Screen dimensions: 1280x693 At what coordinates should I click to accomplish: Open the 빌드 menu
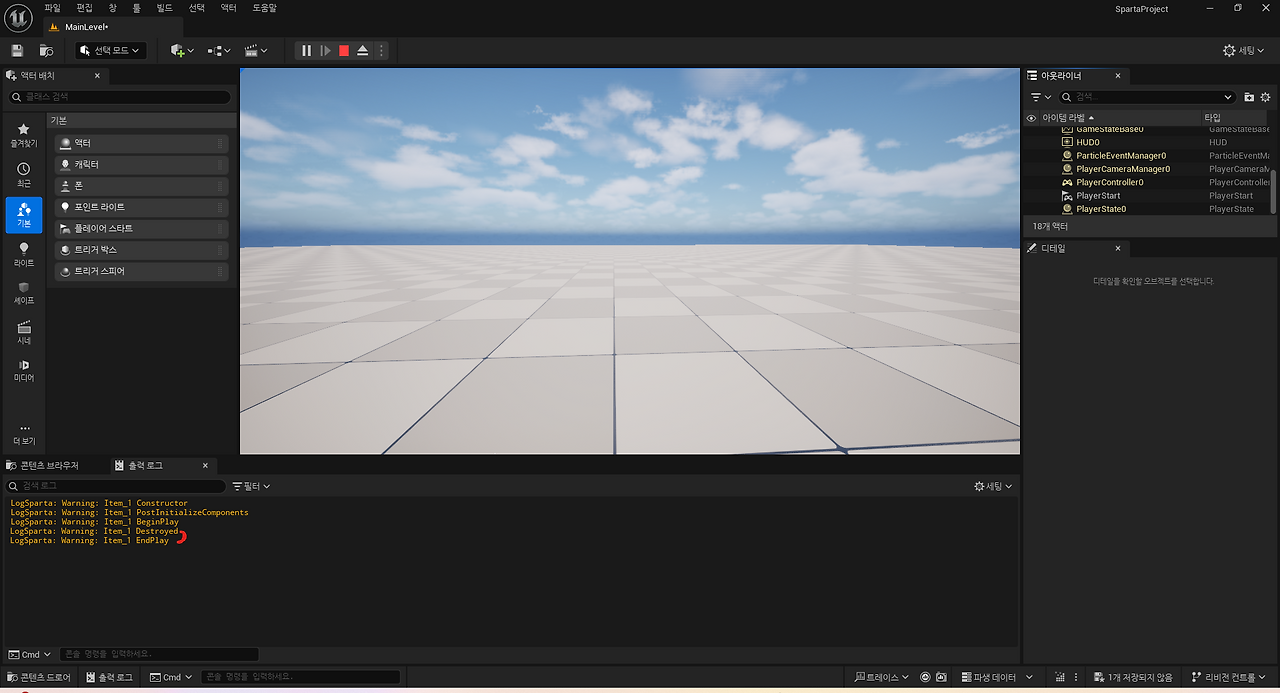(x=164, y=8)
